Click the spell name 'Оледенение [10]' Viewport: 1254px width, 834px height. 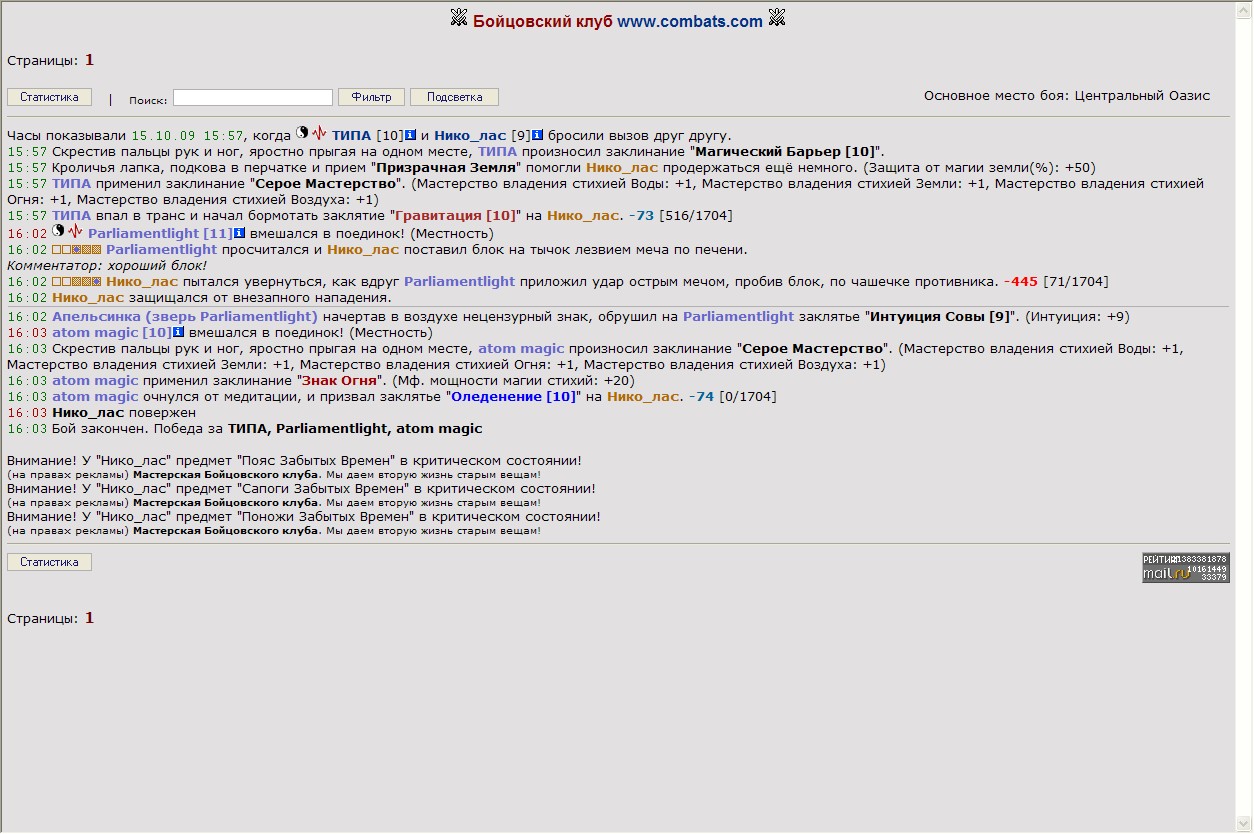pos(513,396)
